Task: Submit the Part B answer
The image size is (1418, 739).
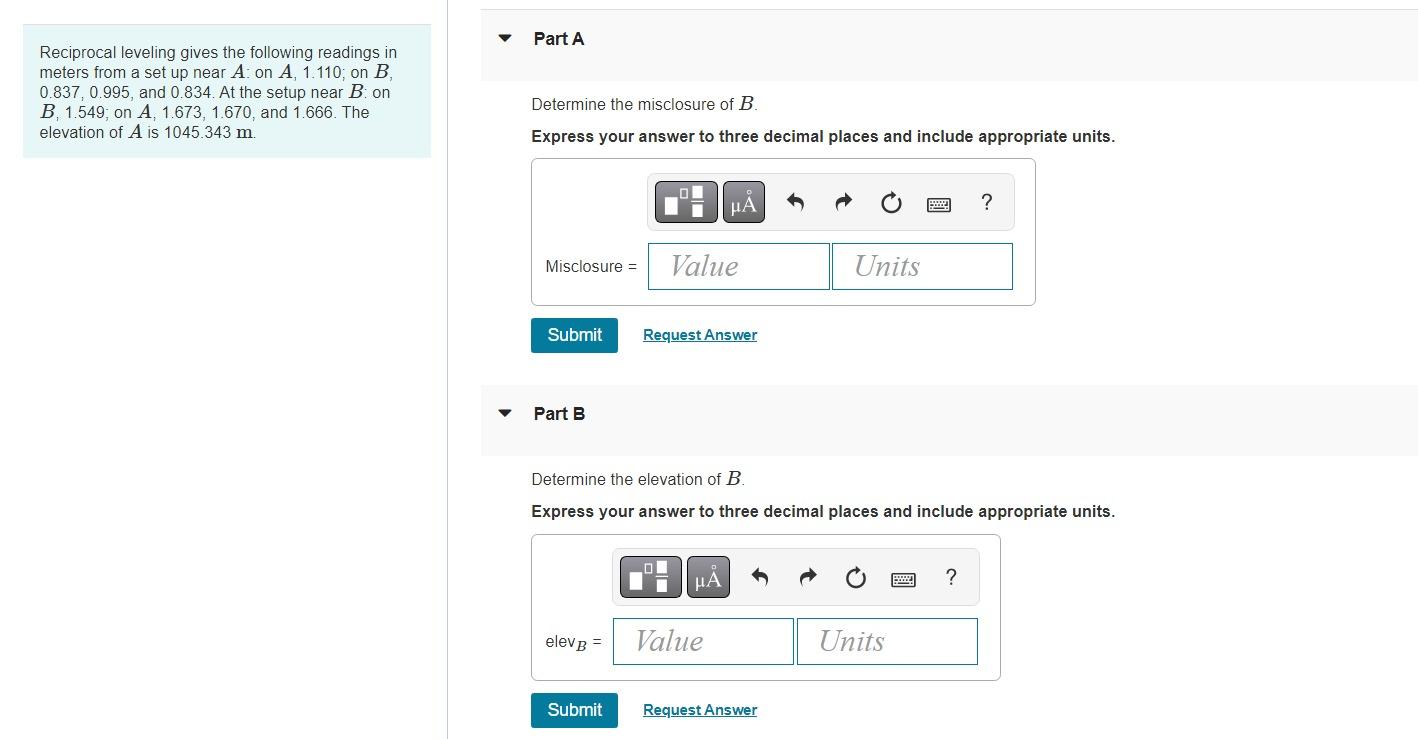Action: click(573, 709)
